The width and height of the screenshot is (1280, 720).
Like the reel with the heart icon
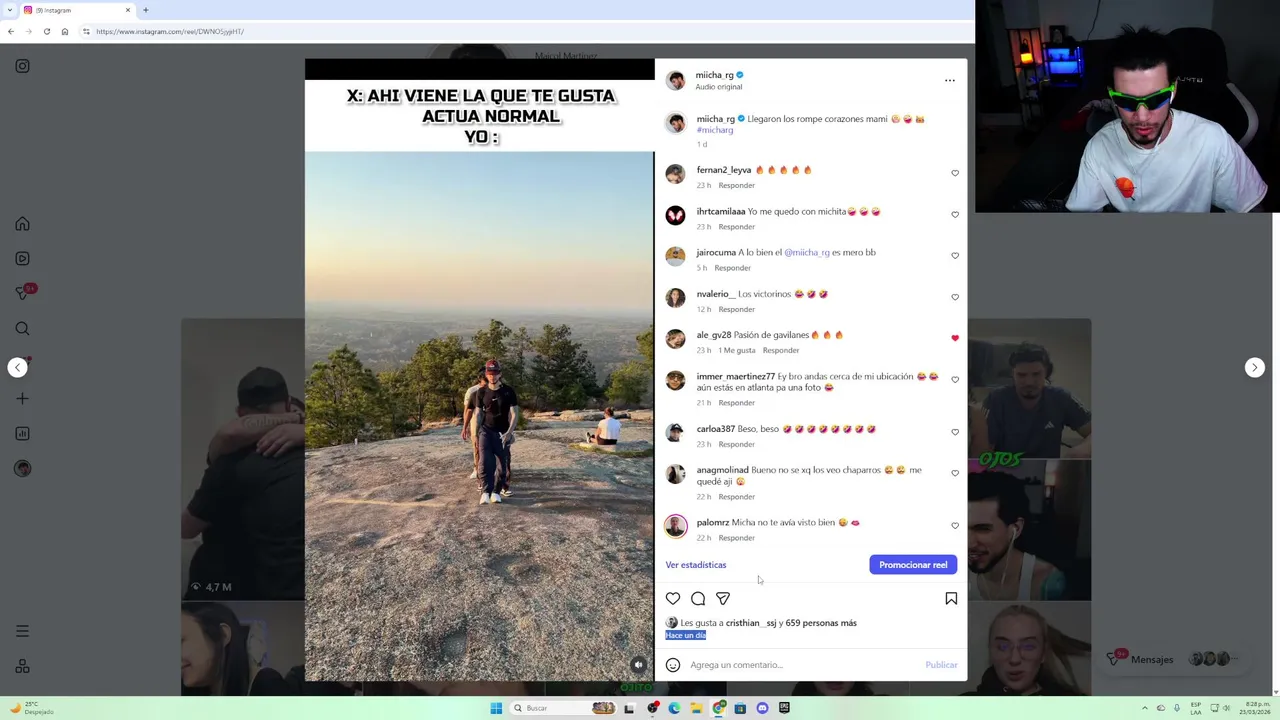click(673, 598)
